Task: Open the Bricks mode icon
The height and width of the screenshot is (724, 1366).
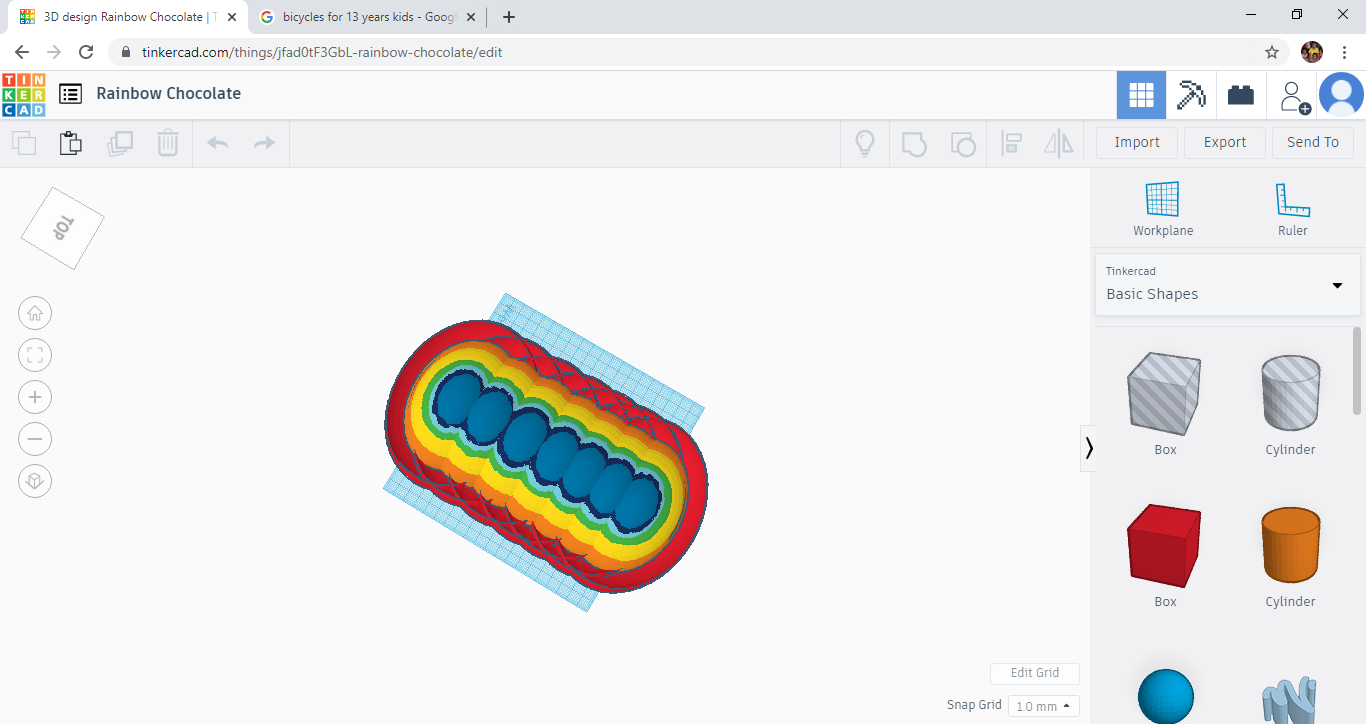Action: tap(1241, 95)
